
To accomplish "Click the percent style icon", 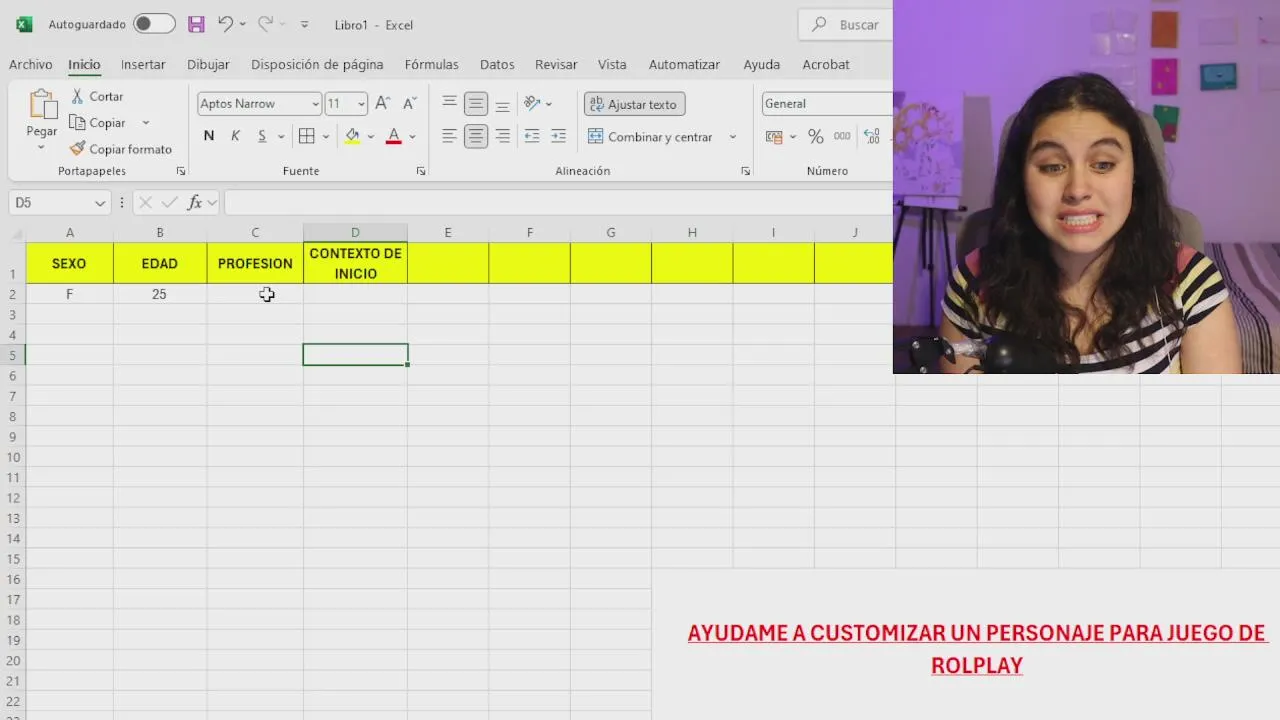I will click(x=816, y=136).
